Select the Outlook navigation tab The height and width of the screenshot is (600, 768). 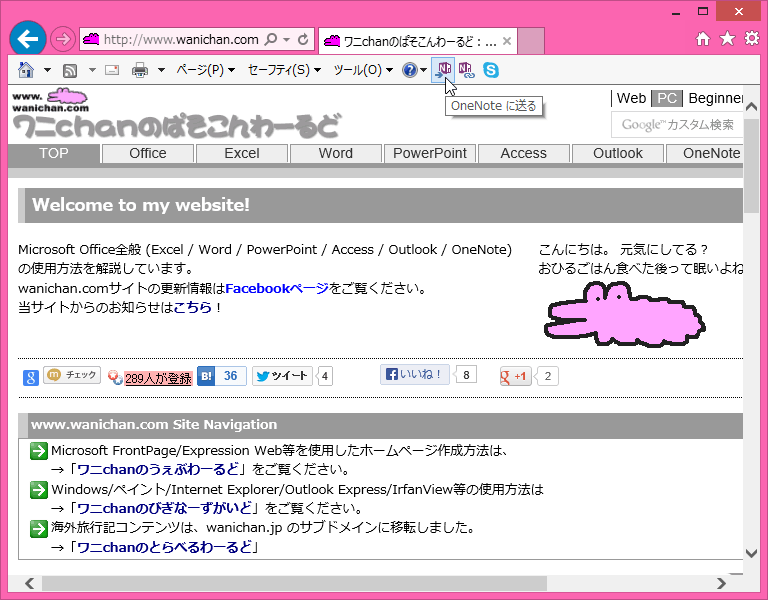point(618,154)
